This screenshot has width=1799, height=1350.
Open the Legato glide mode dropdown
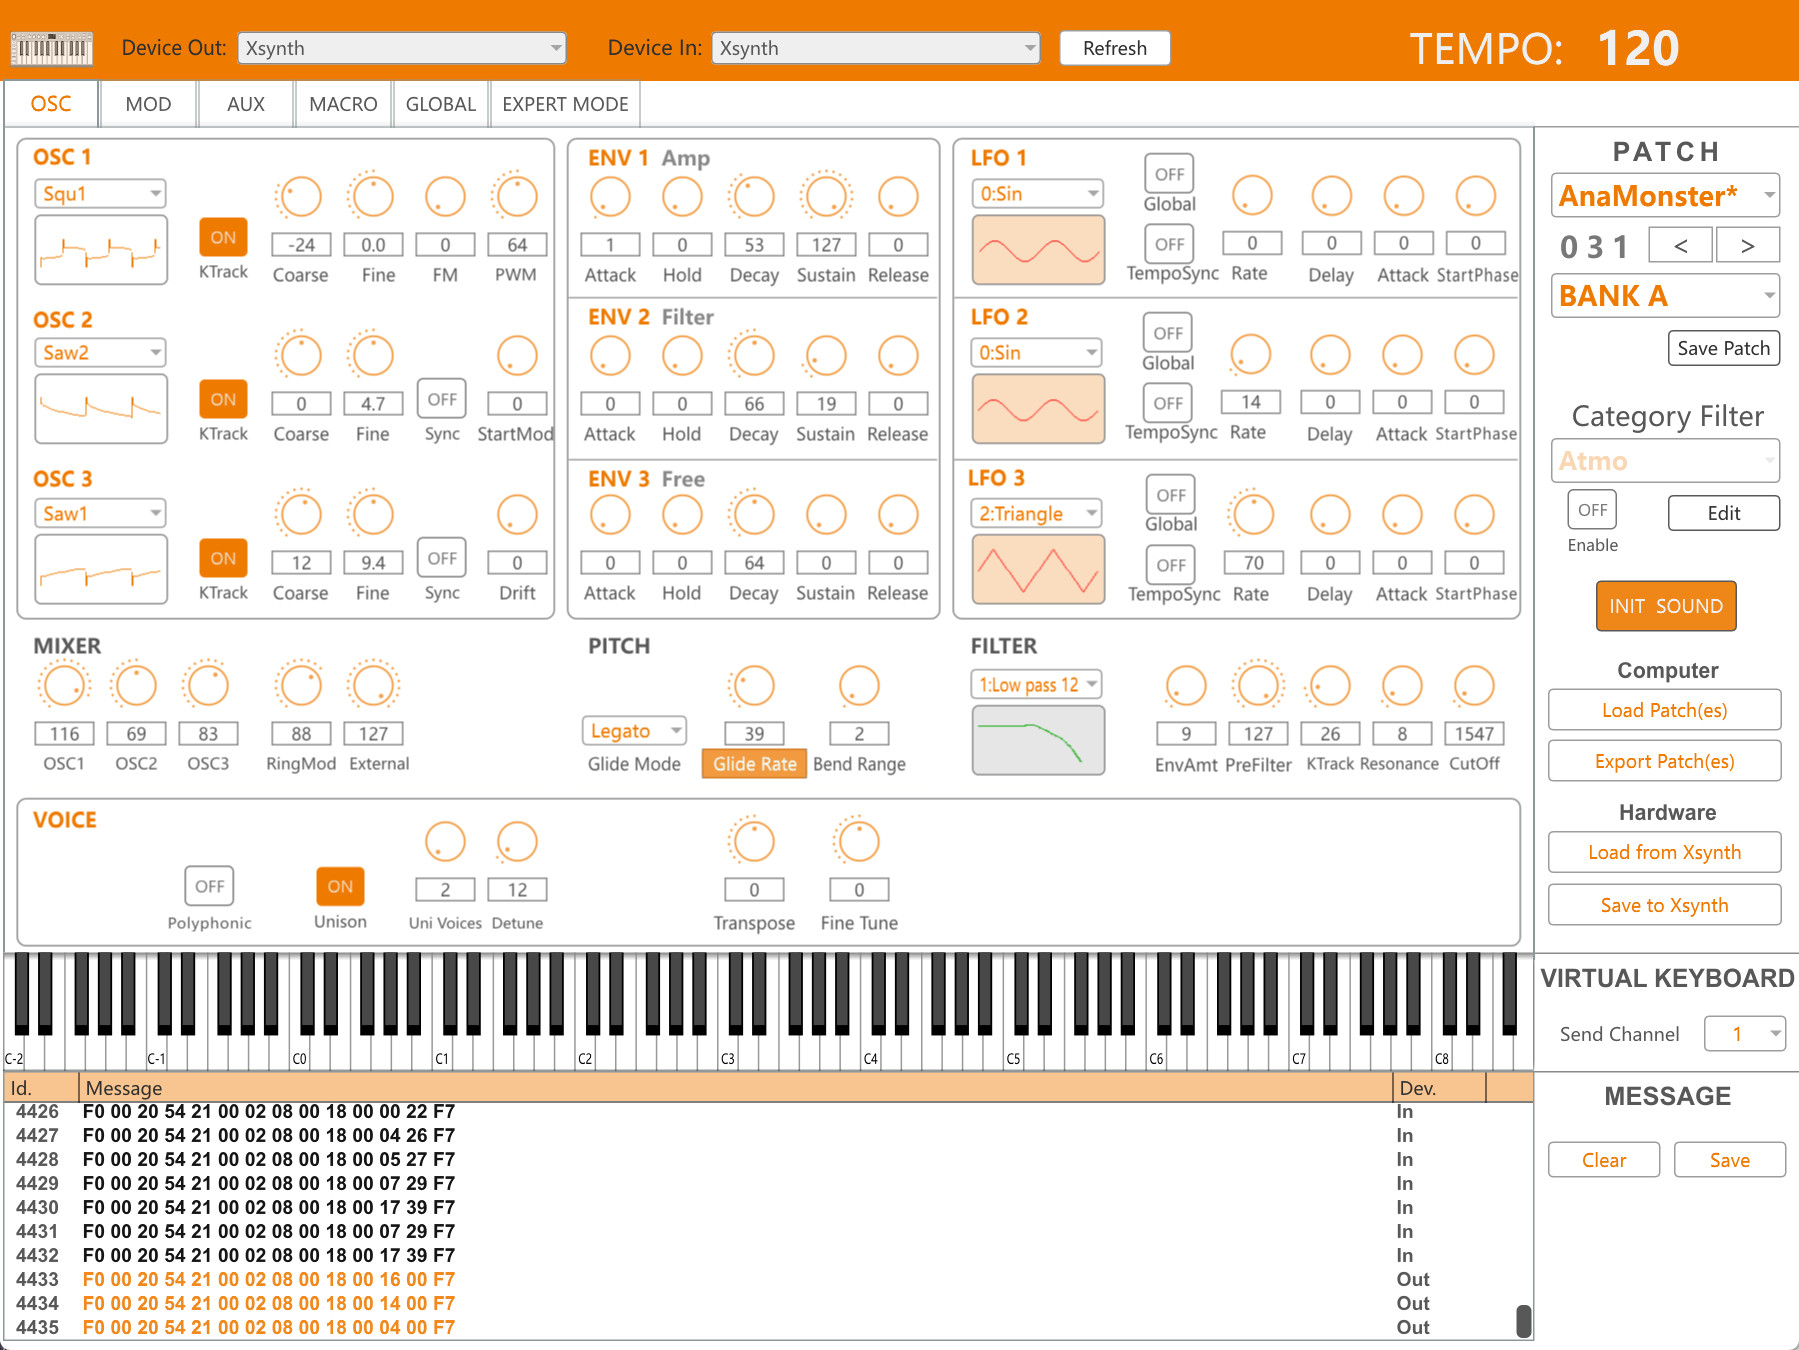click(634, 731)
